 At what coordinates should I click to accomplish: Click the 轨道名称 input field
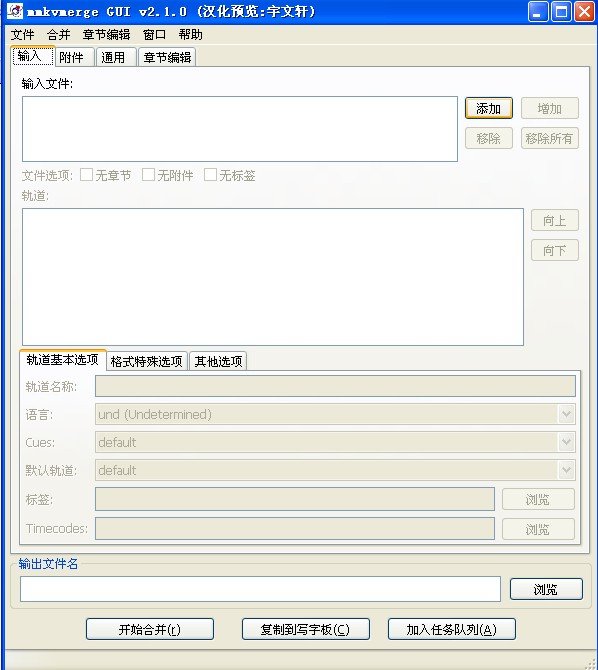tap(335, 386)
